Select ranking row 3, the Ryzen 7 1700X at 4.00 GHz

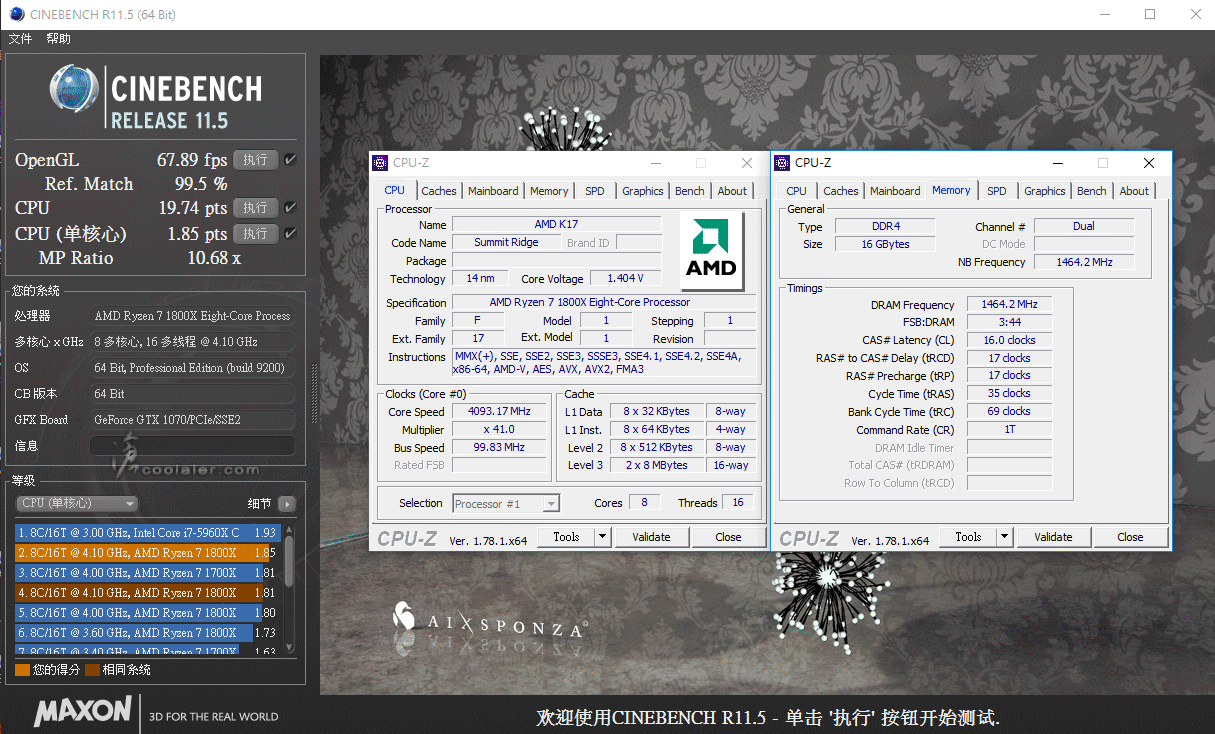pos(148,573)
